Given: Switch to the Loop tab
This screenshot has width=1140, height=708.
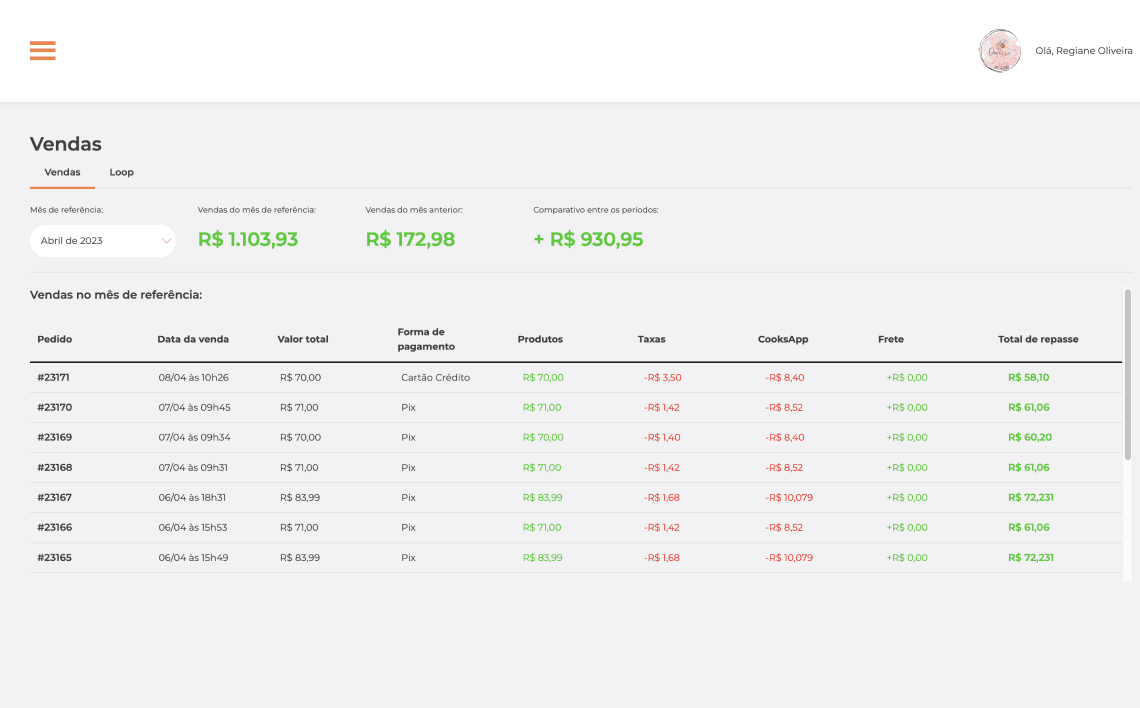Looking at the screenshot, I should 121,172.
